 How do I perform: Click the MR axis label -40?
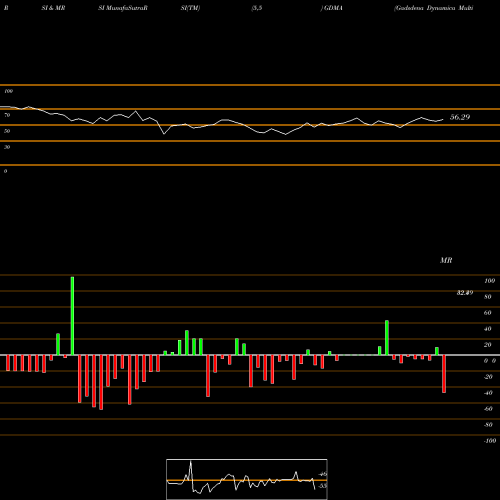click(x=488, y=393)
